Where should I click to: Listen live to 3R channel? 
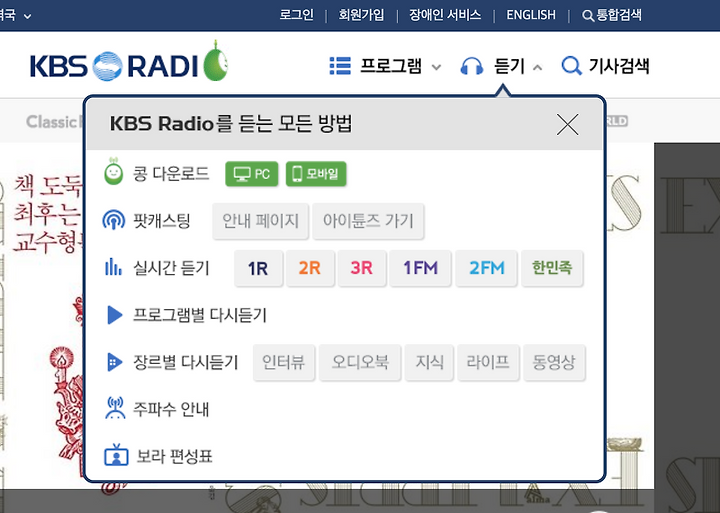362,268
